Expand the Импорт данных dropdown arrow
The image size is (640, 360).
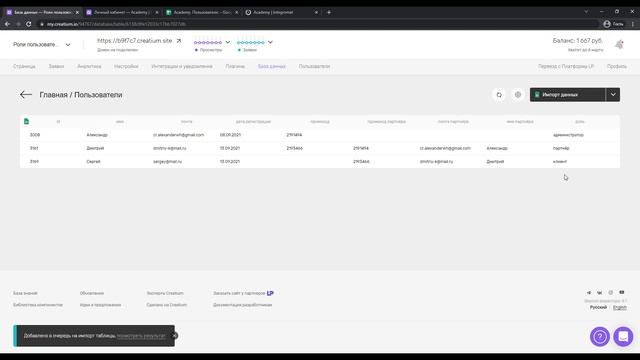pyautogui.click(x=613, y=95)
